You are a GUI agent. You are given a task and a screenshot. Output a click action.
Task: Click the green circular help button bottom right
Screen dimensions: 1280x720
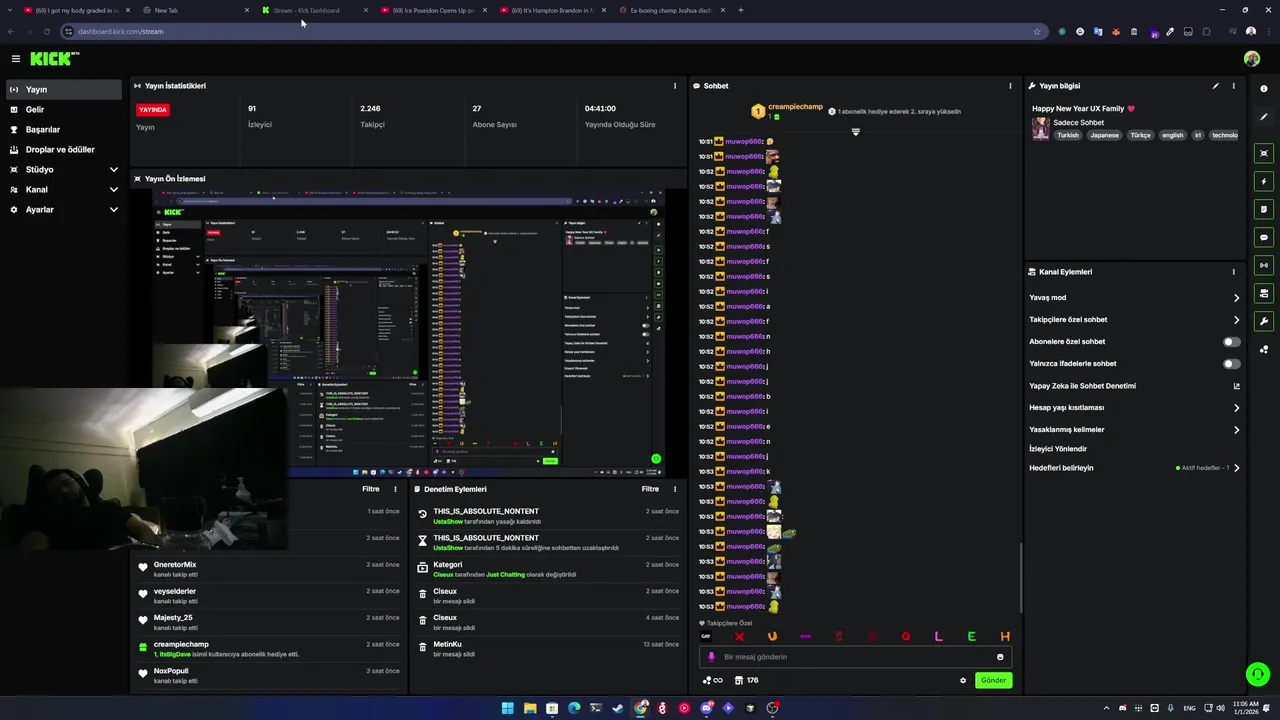tap(1257, 675)
